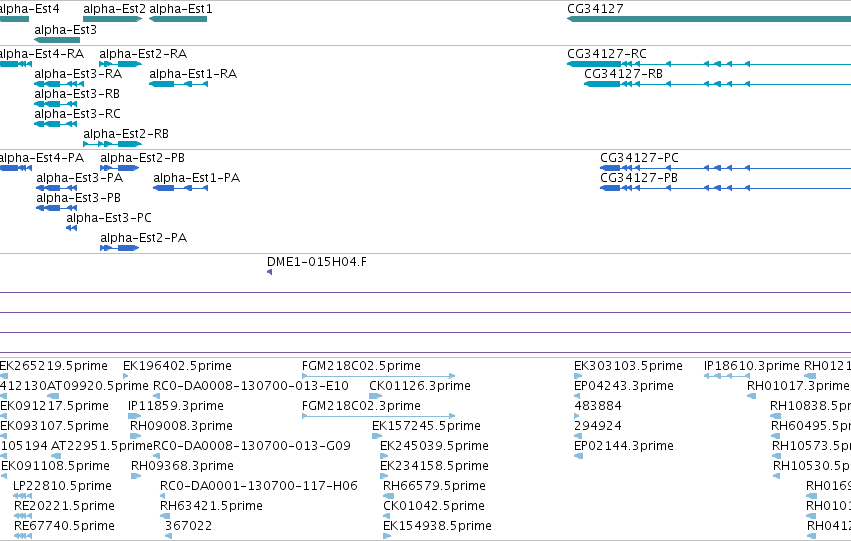Viewport: 851px width, 541px height.
Task: Select the alpha-Est1-PA protein feature
Action: click(x=181, y=188)
